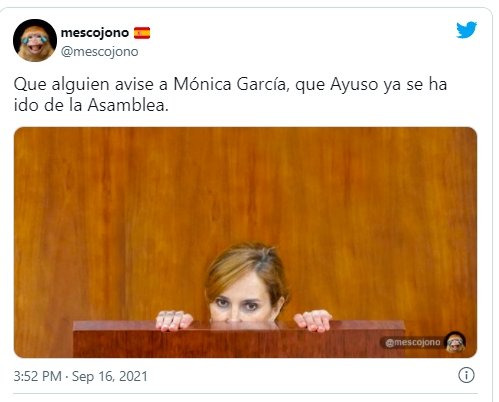Visit the mescojono display name link
This screenshot has width=499, height=402.
(95, 33)
